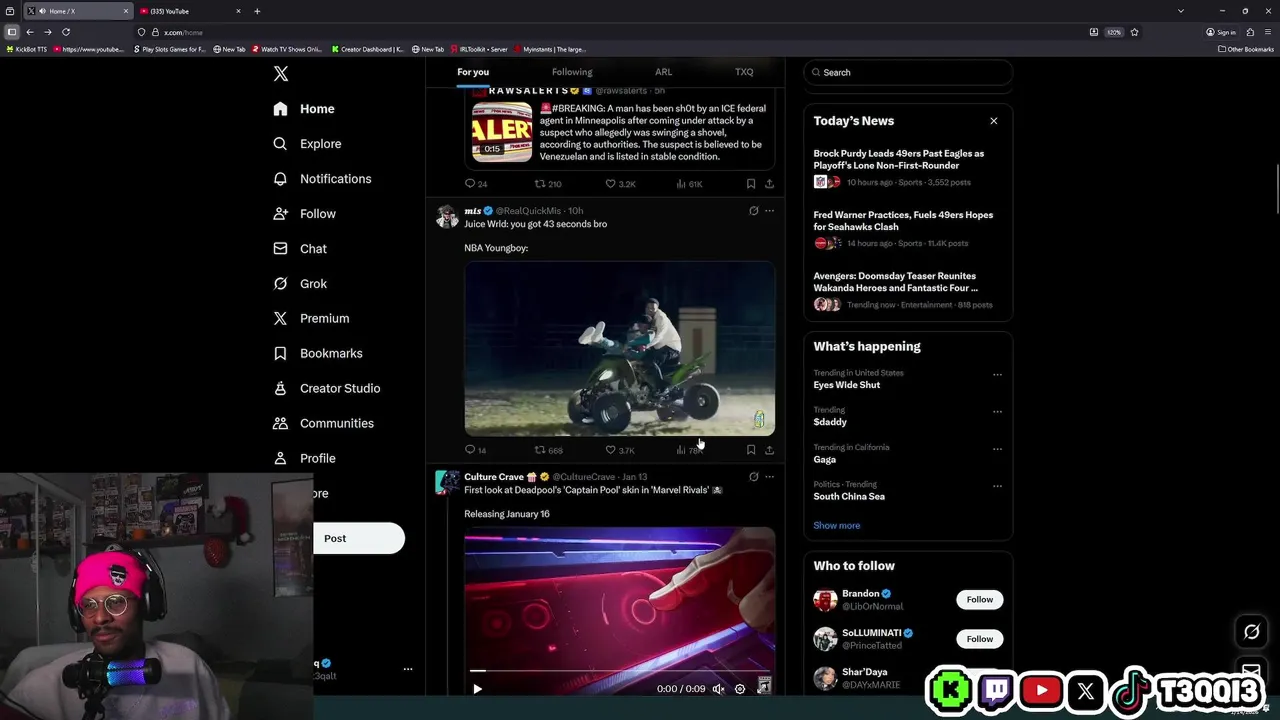Bookmark this page with star icon
This screenshot has width=1280, height=720.
click(1134, 32)
